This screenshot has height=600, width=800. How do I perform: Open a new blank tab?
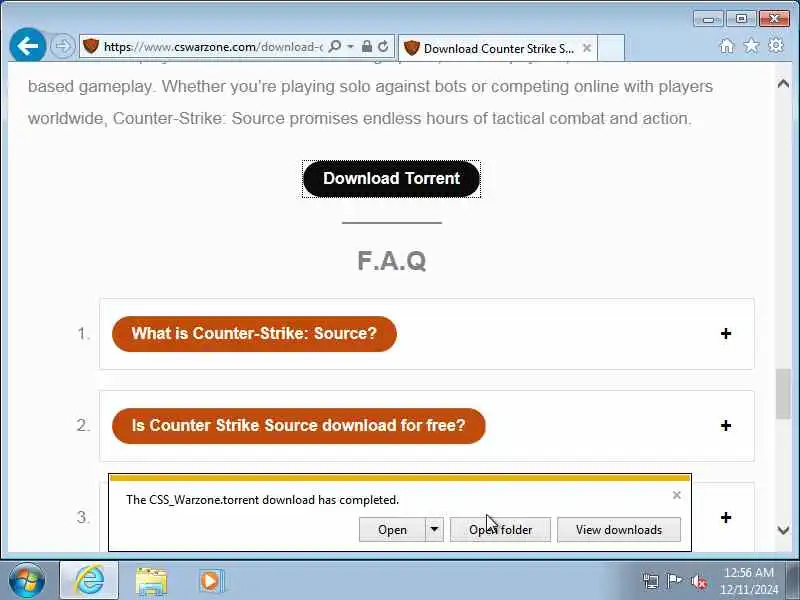point(611,48)
